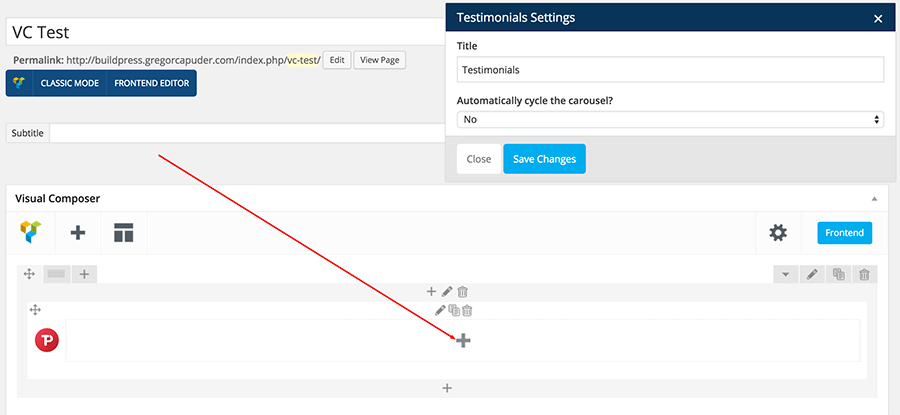Switch to FRONTEND EDITOR
Viewport: 900px width, 415px height.
[152, 83]
